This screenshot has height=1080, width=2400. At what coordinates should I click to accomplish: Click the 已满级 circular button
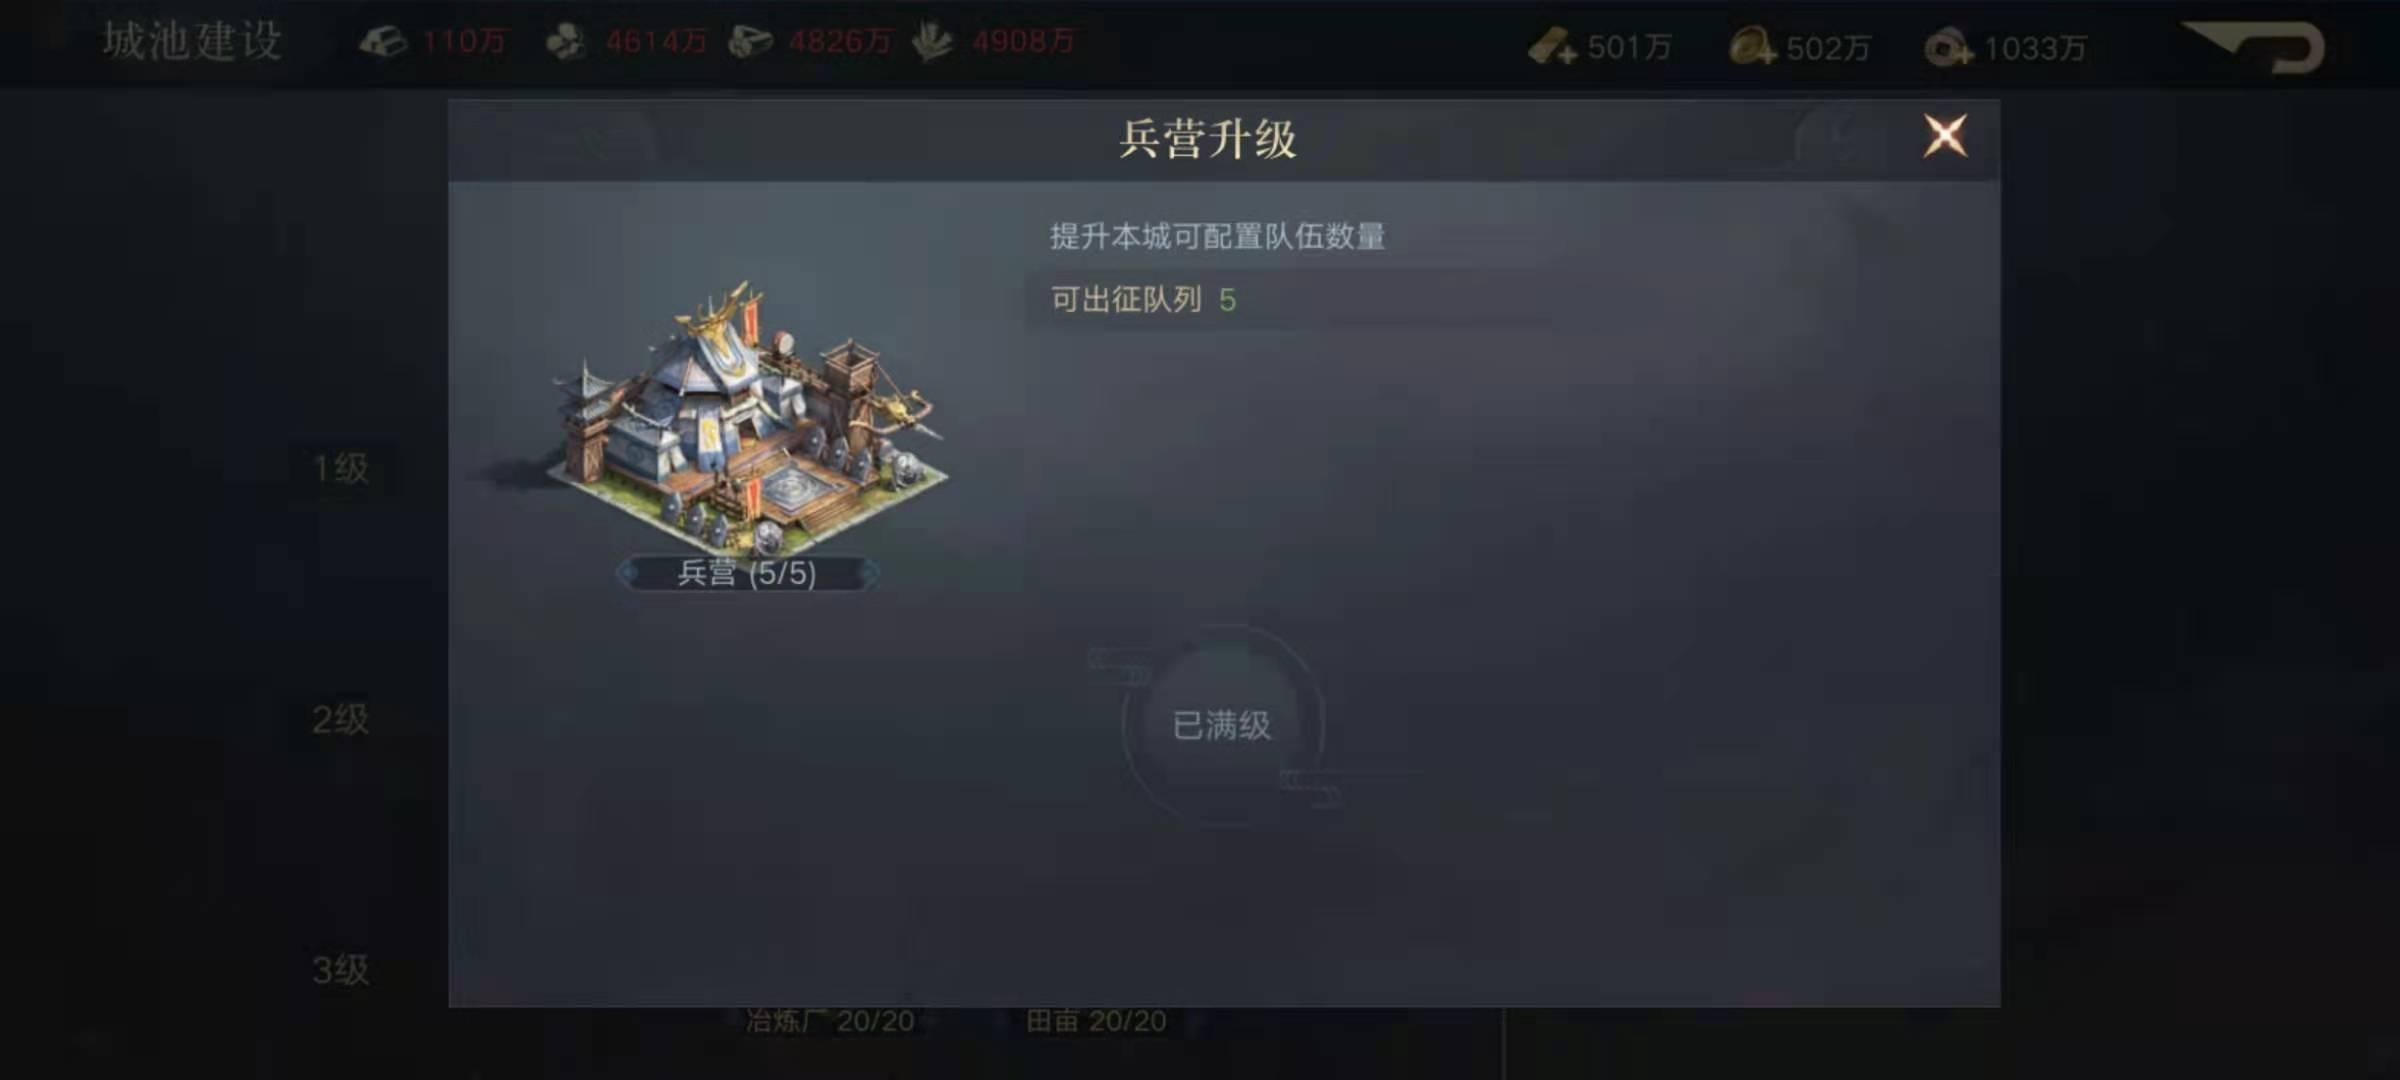click(1221, 725)
